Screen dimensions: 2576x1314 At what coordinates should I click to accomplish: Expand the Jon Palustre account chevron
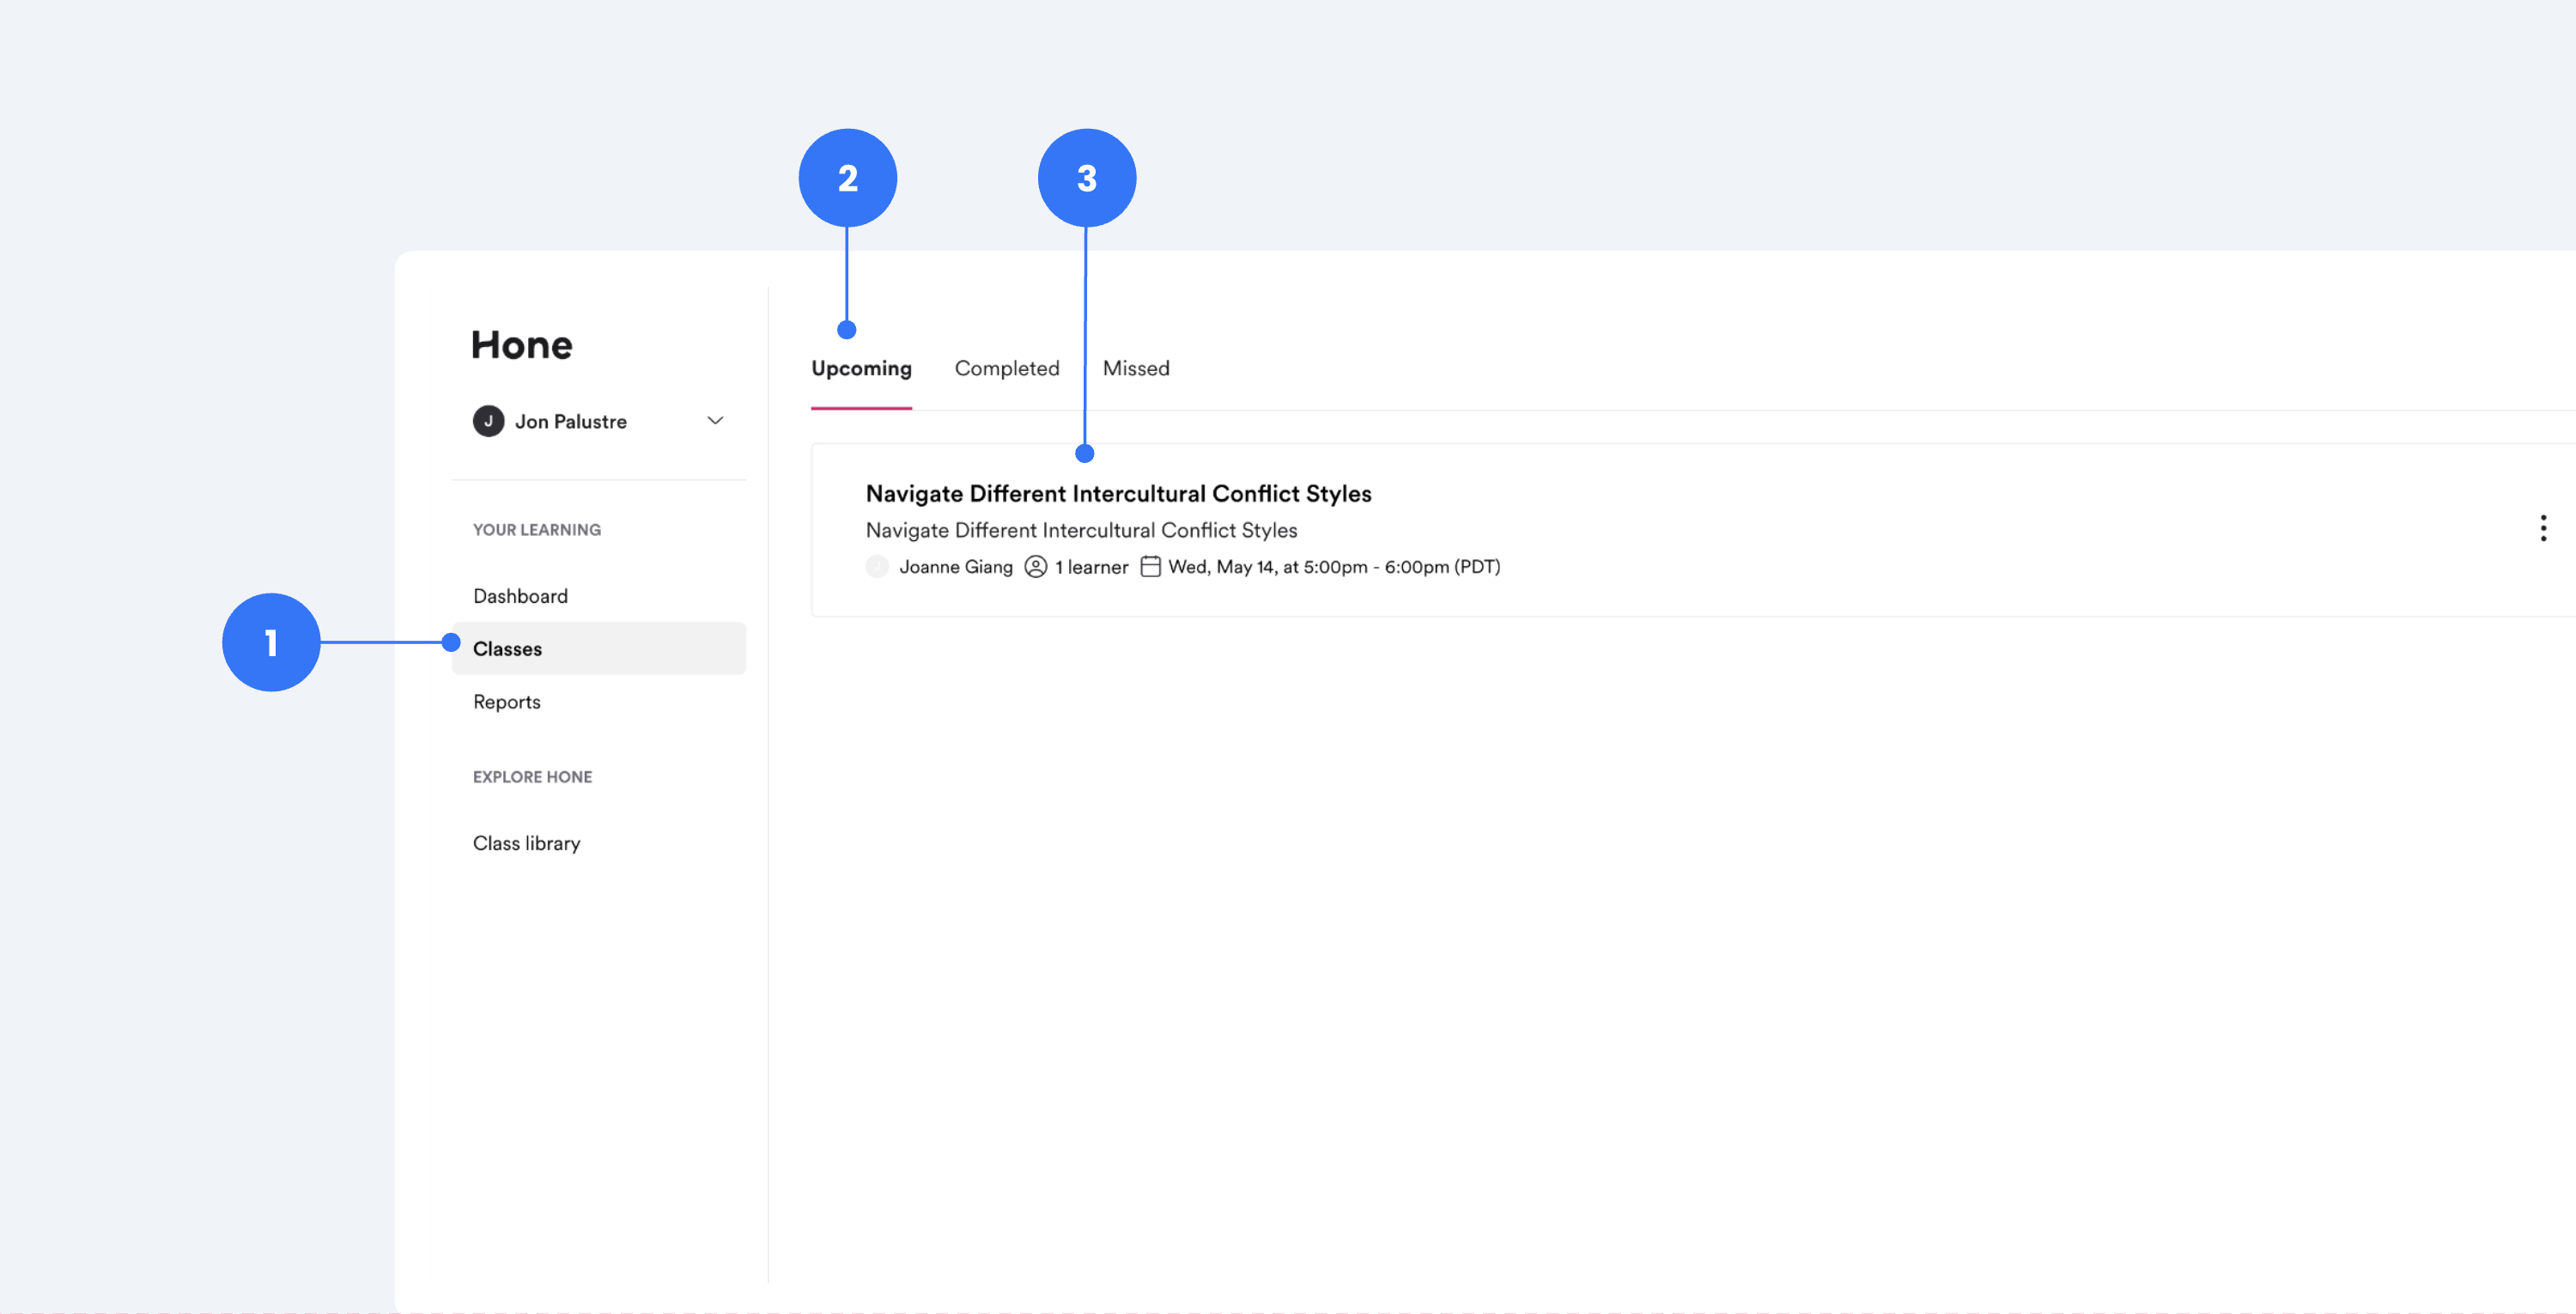[715, 421]
